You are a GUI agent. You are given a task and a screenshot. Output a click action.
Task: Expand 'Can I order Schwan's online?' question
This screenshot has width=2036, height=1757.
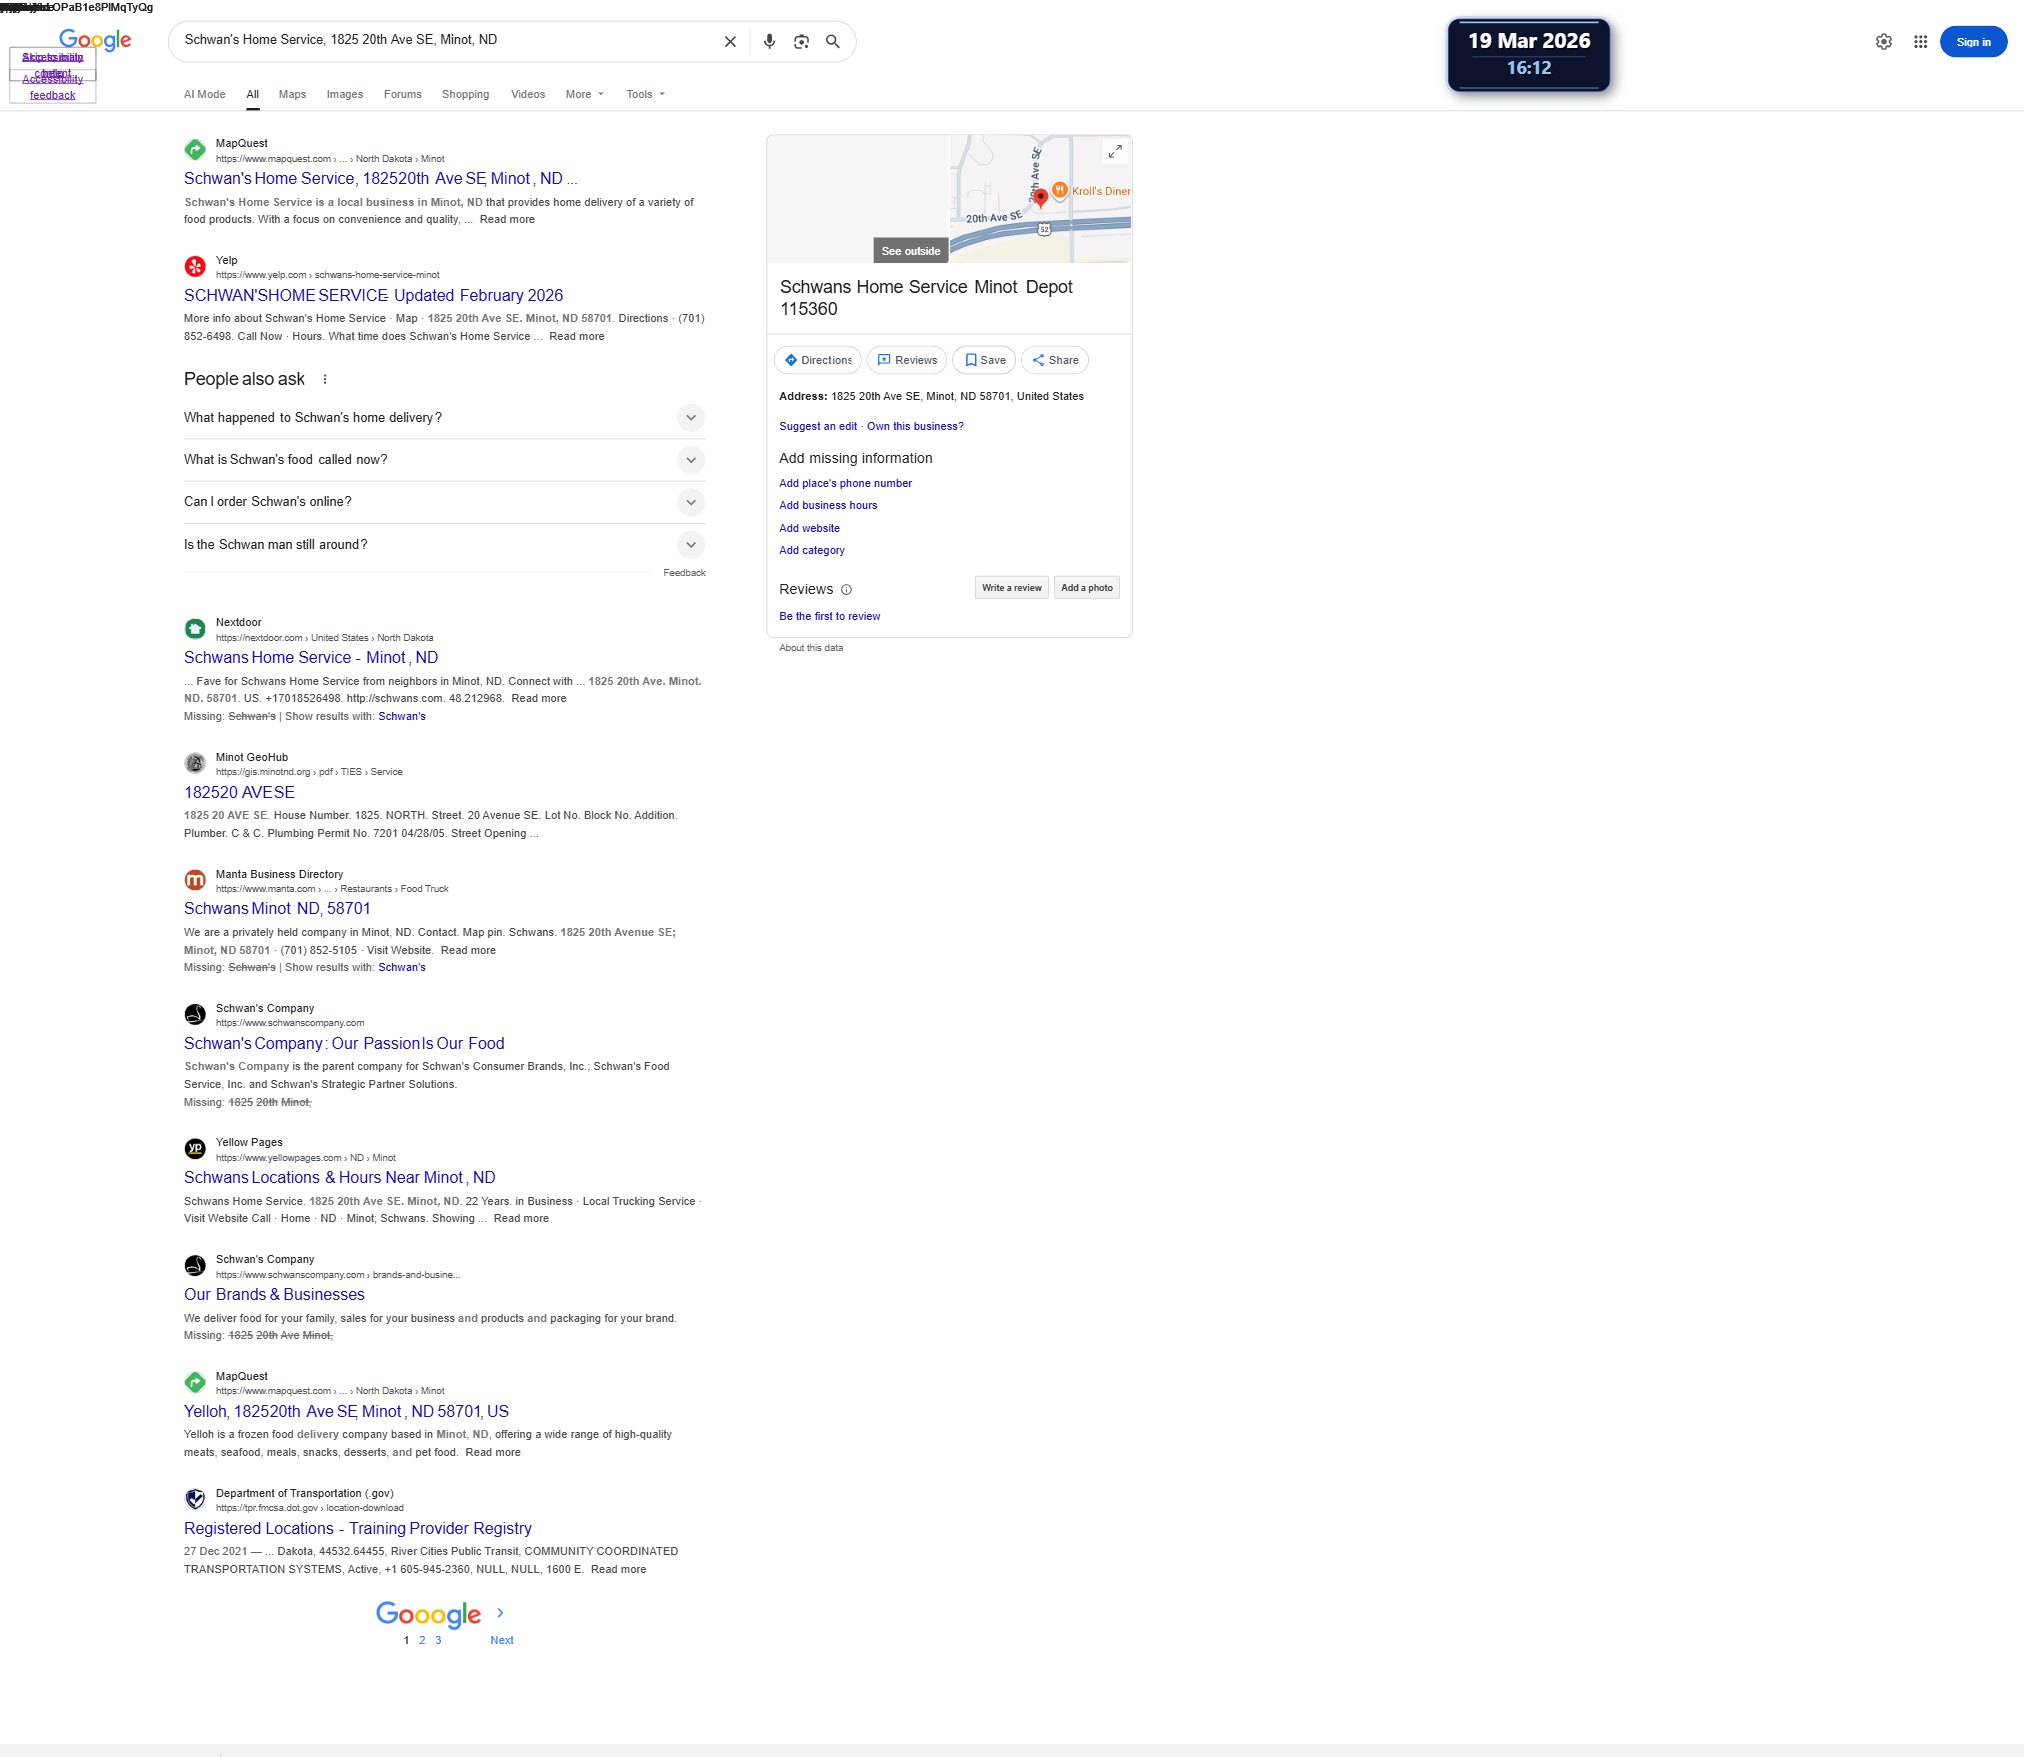[x=690, y=502]
